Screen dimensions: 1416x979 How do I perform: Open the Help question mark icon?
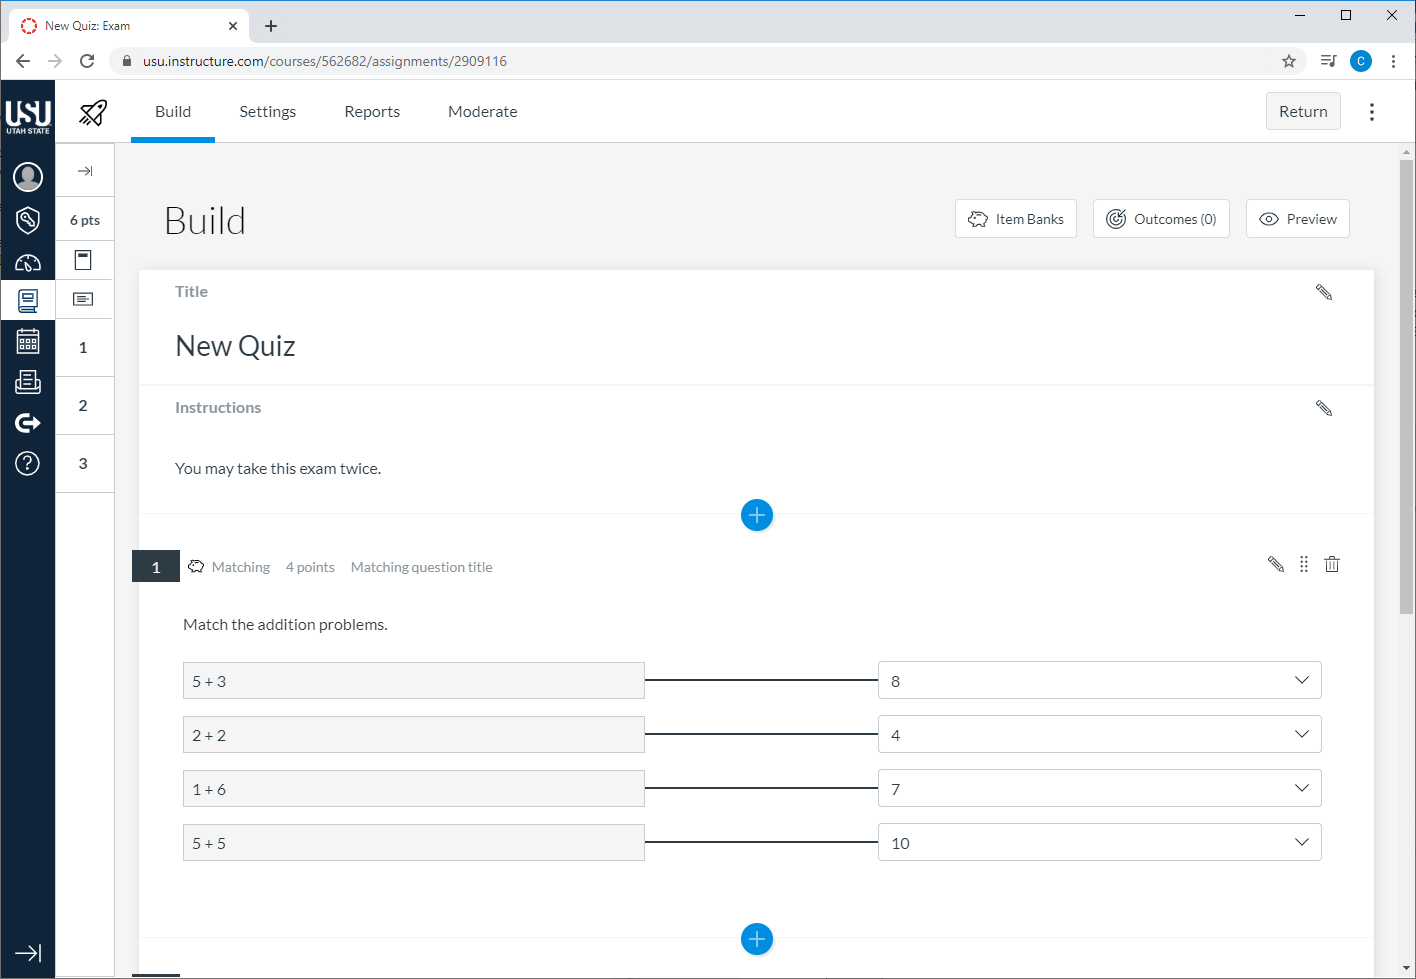tap(27, 463)
